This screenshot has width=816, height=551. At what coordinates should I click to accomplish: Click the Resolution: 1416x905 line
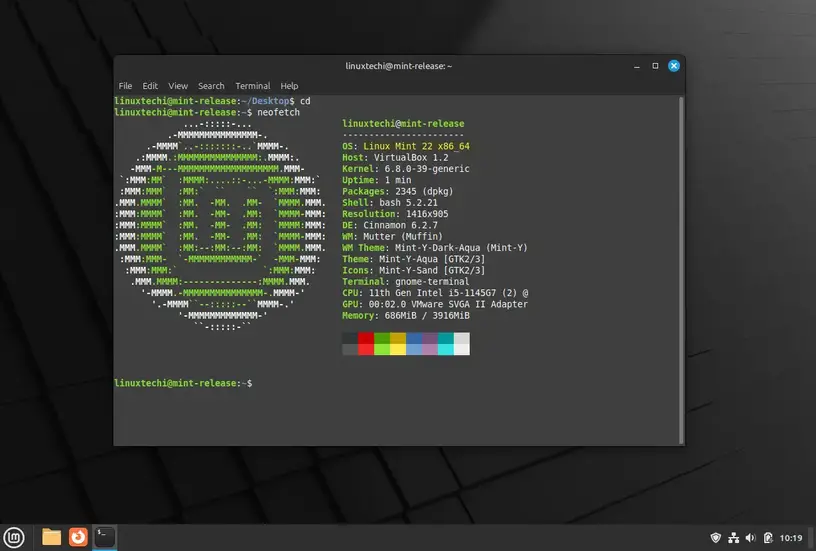[395, 214]
